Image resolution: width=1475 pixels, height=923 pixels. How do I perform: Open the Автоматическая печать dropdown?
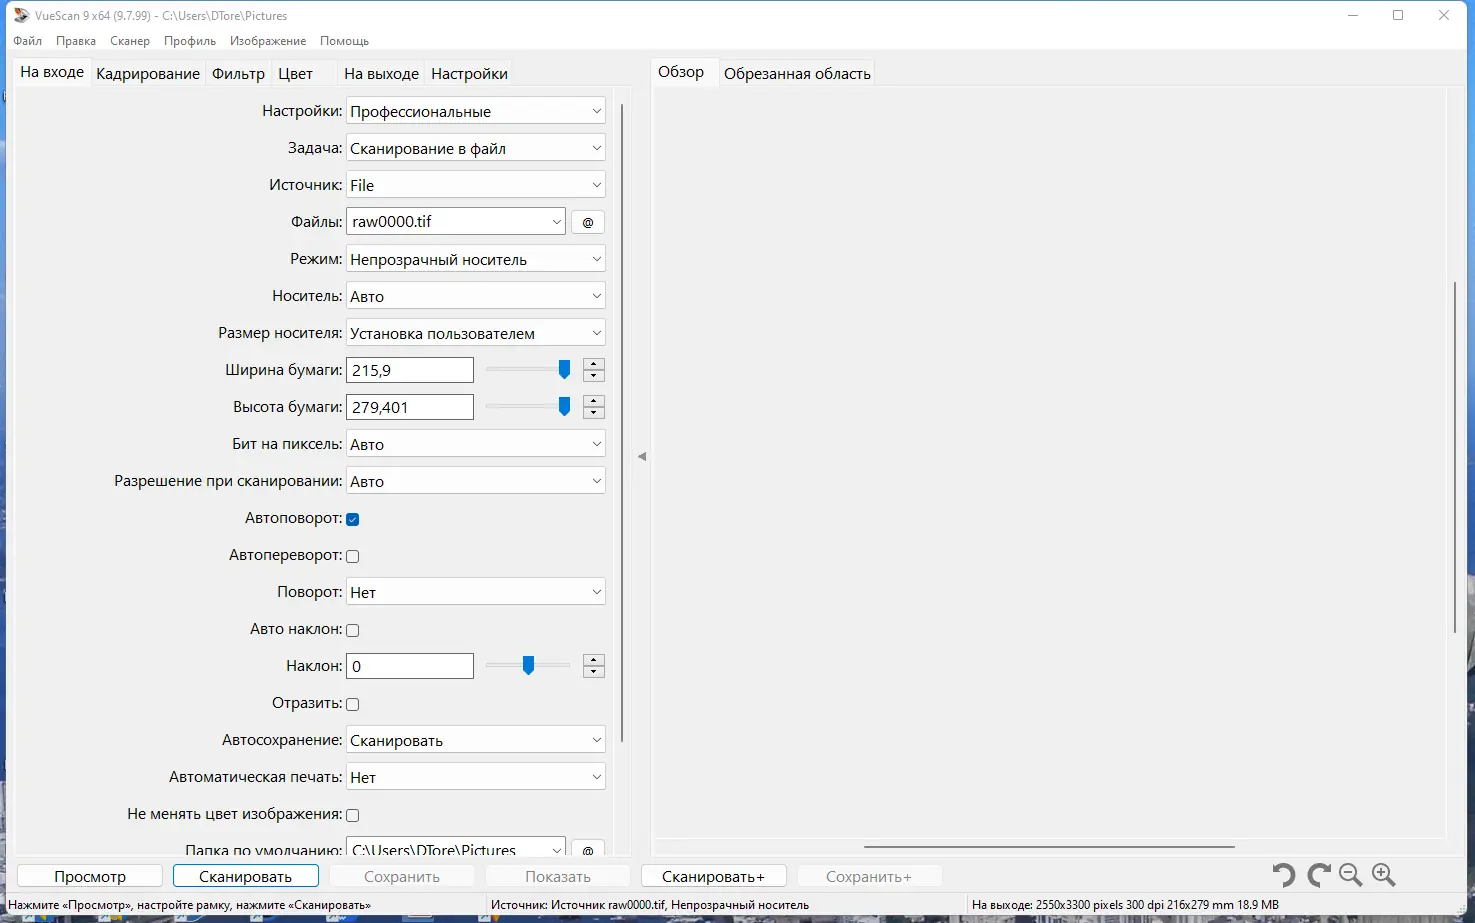pyautogui.click(x=476, y=777)
